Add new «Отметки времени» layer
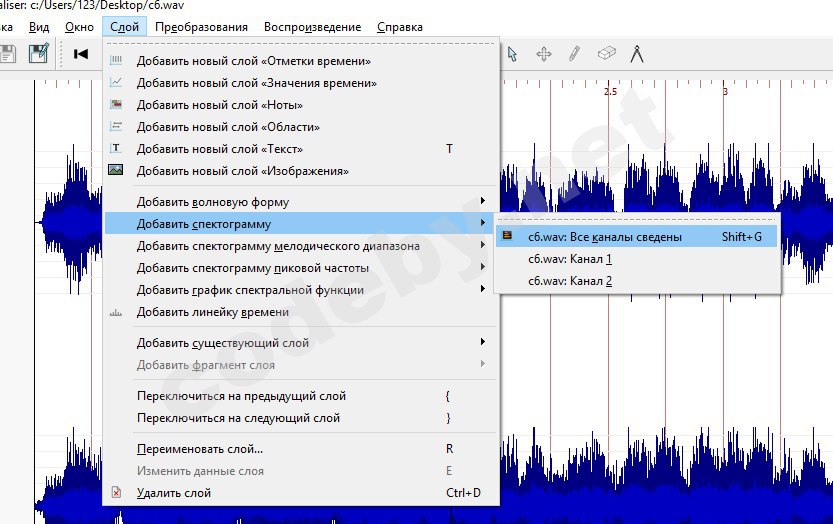Viewport: 833px width, 524px height. coord(301,61)
